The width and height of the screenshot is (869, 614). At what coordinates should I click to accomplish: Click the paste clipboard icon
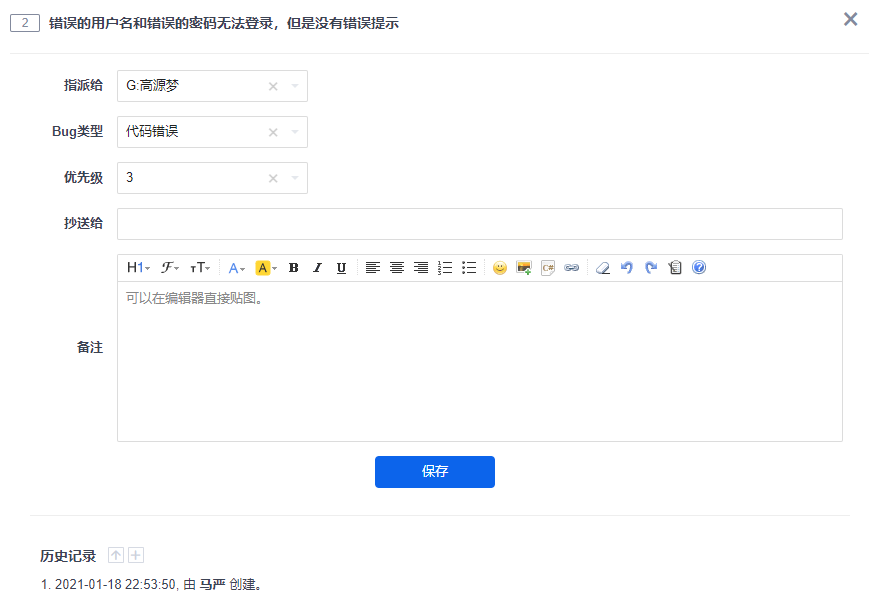675,267
